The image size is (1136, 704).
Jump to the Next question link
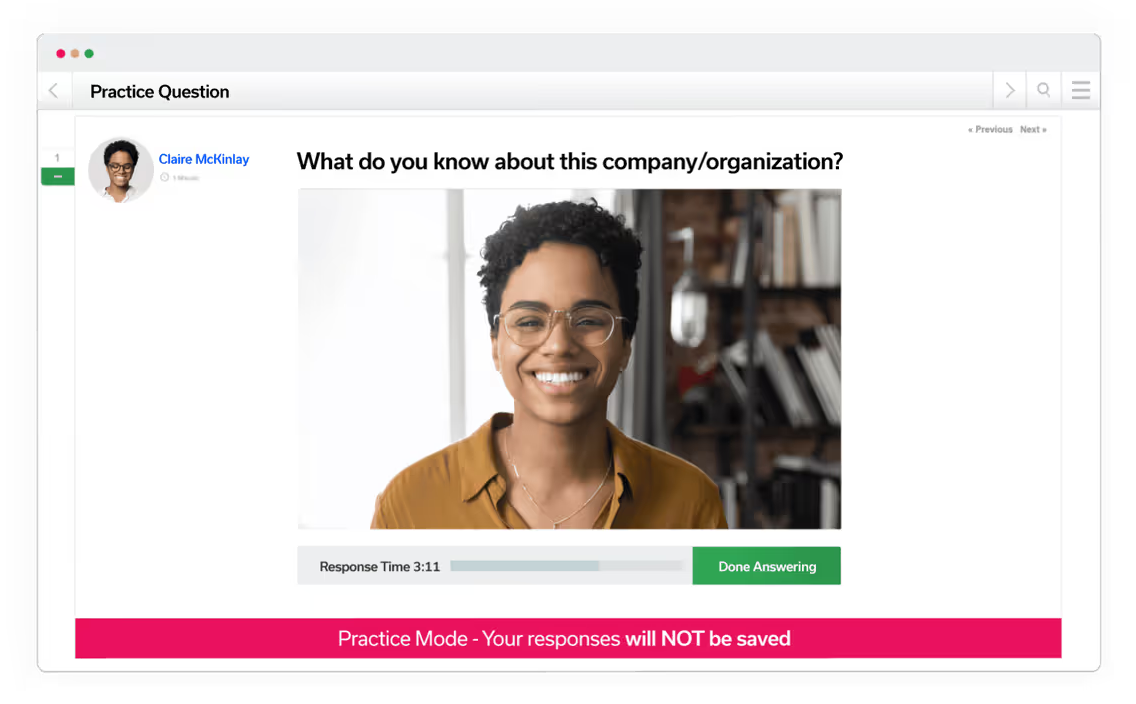click(1033, 130)
